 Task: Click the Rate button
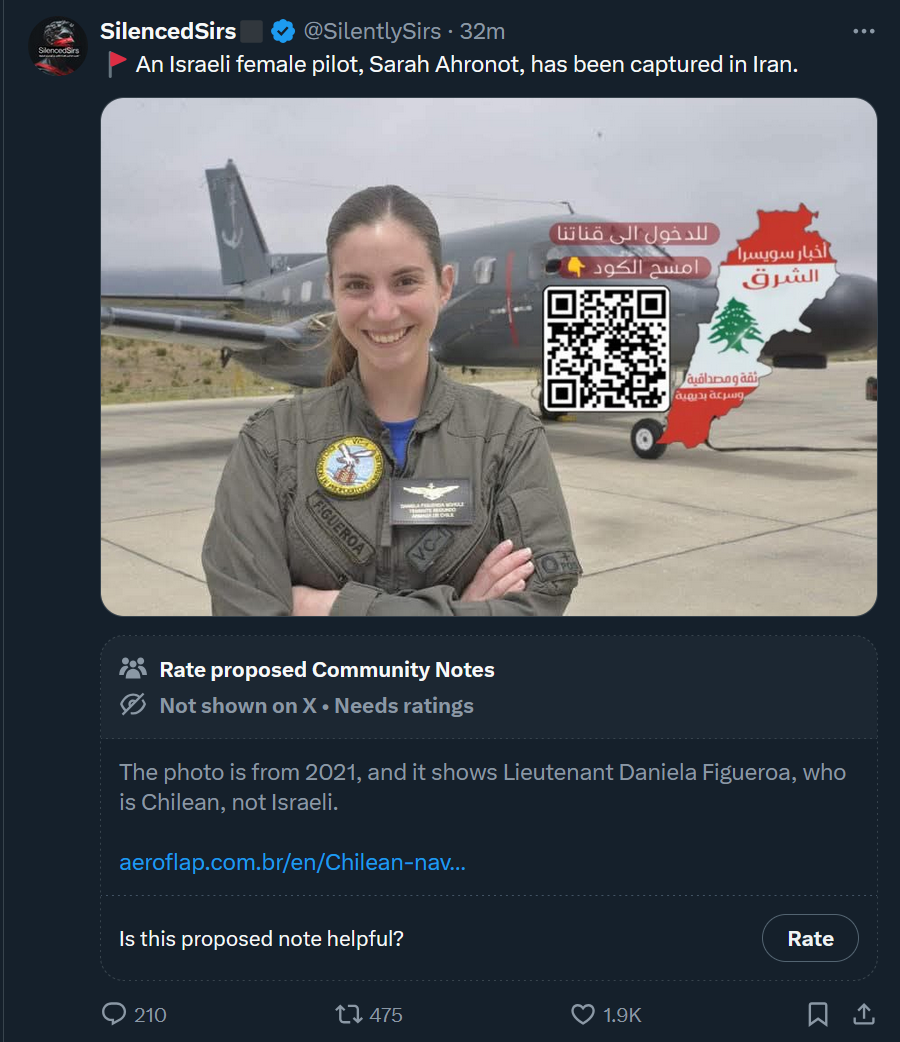(x=810, y=938)
